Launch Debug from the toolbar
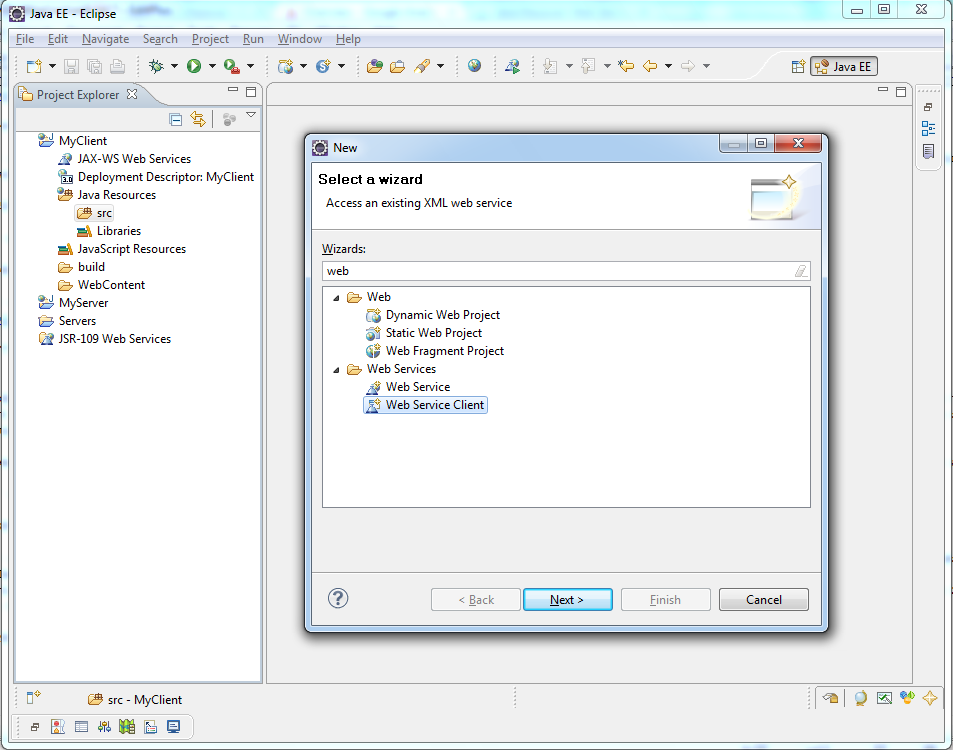The width and height of the screenshot is (953, 750). (x=157, y=66)
